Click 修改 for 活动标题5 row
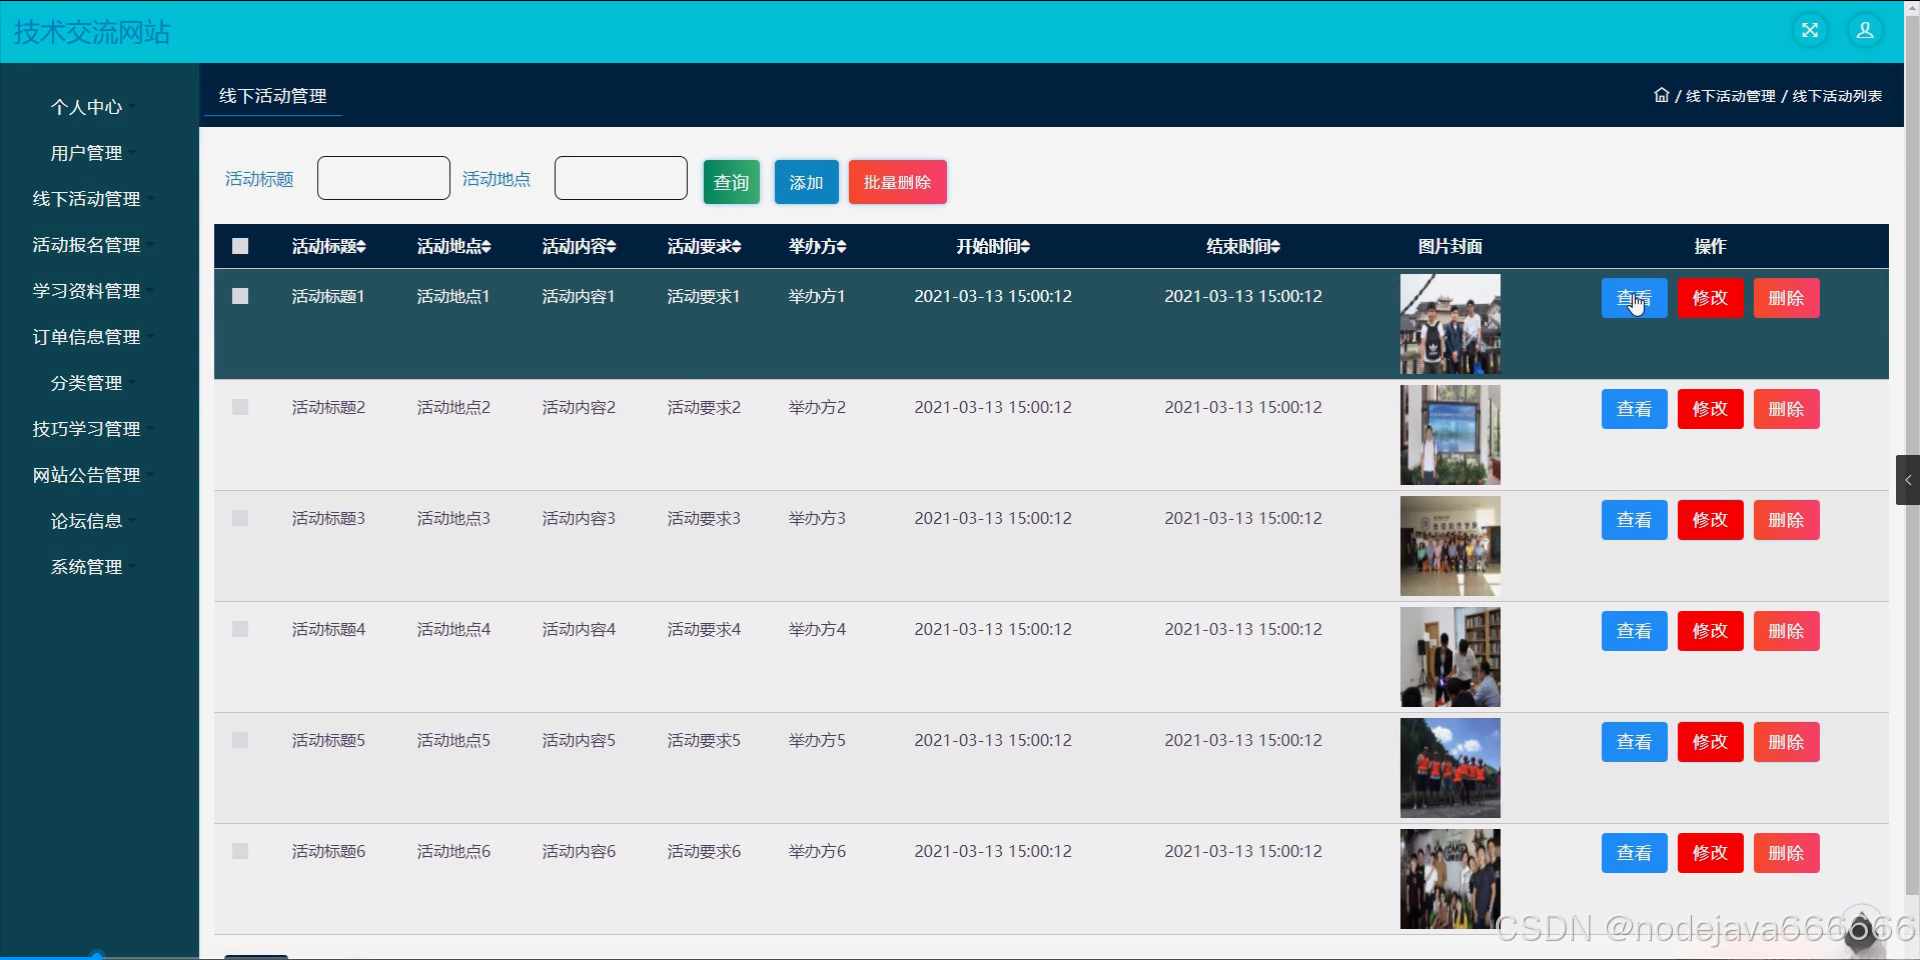This screenshot has height=960, width=1920. (1710, 742)
